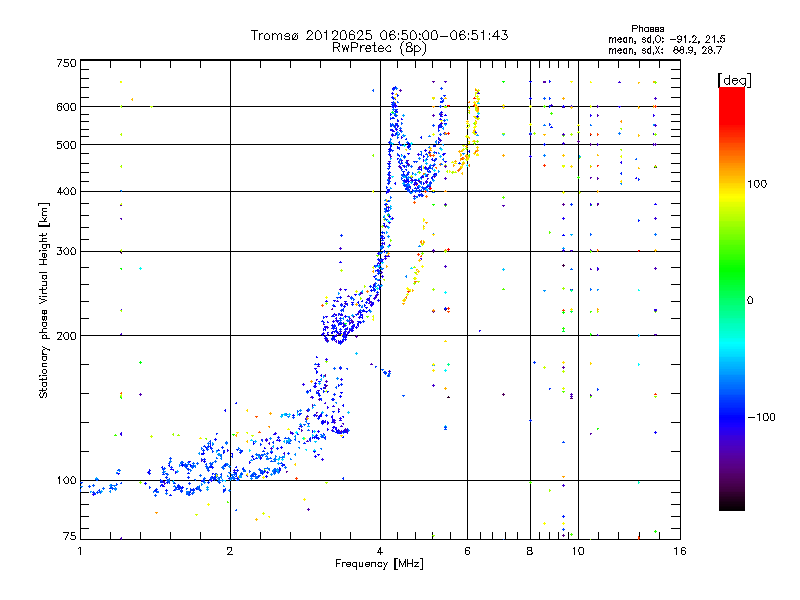This screenshot has height=600, width=800.
Task: Click the colorbar tick label '-100'
Action: pyautogui.click(x=761, y=417)
